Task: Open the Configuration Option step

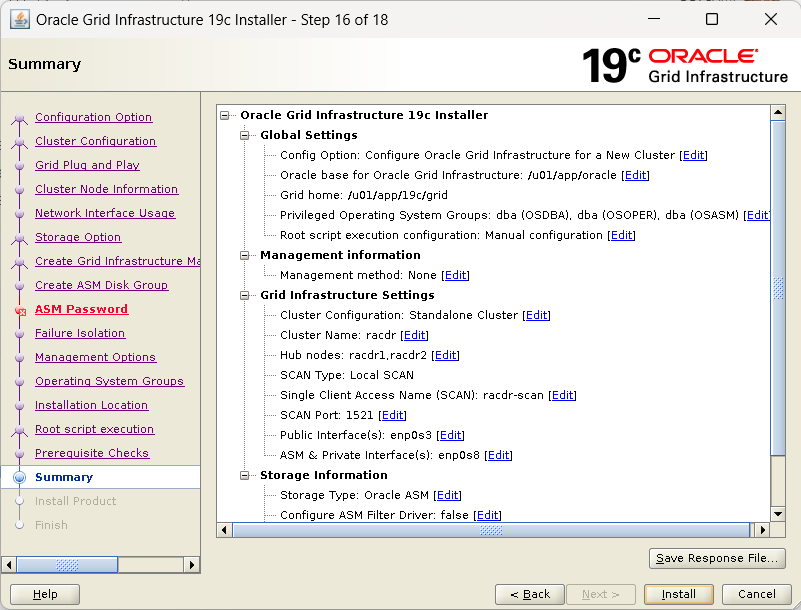Action: coord(93,117)
